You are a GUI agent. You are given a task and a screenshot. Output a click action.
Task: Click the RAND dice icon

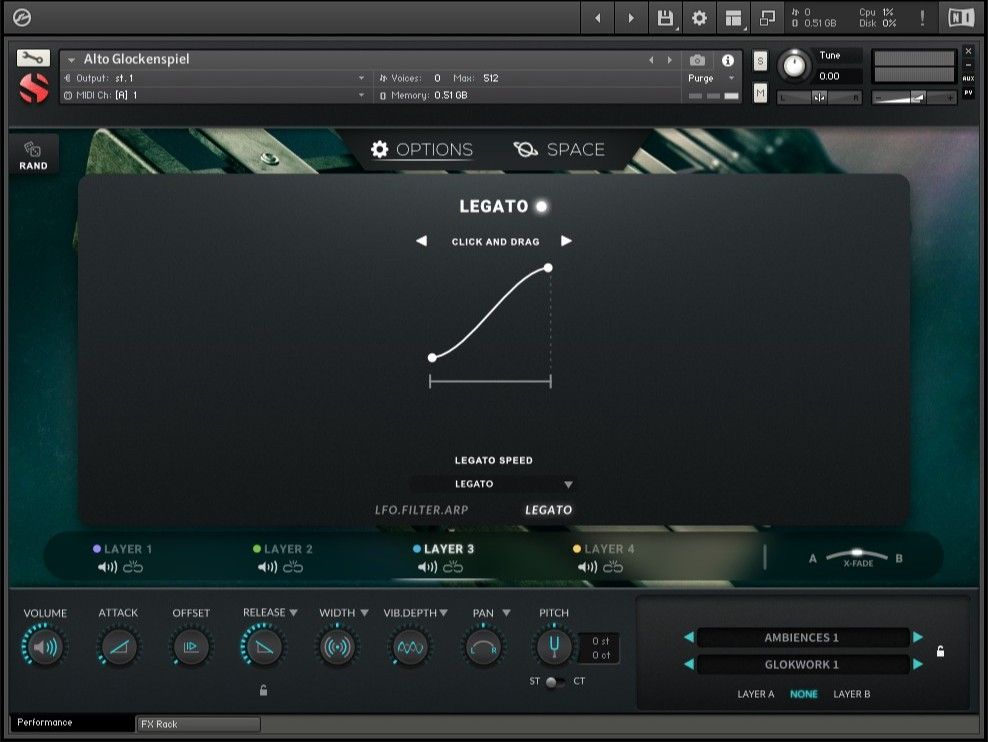(32, 148)
